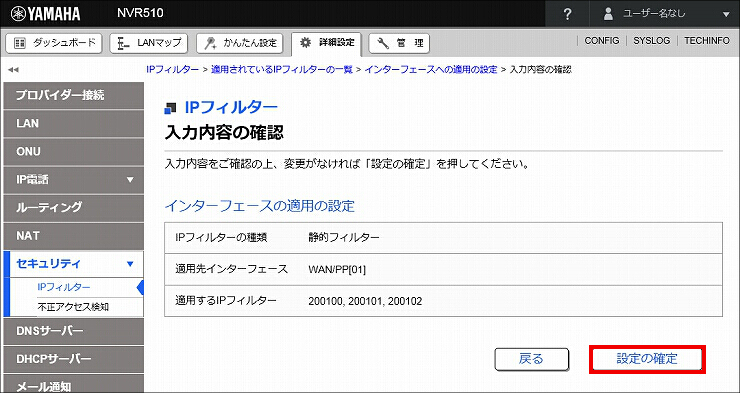740x393 pixels.
Task: Select ONU in the sidebar
Action: (x=73, y=152)
